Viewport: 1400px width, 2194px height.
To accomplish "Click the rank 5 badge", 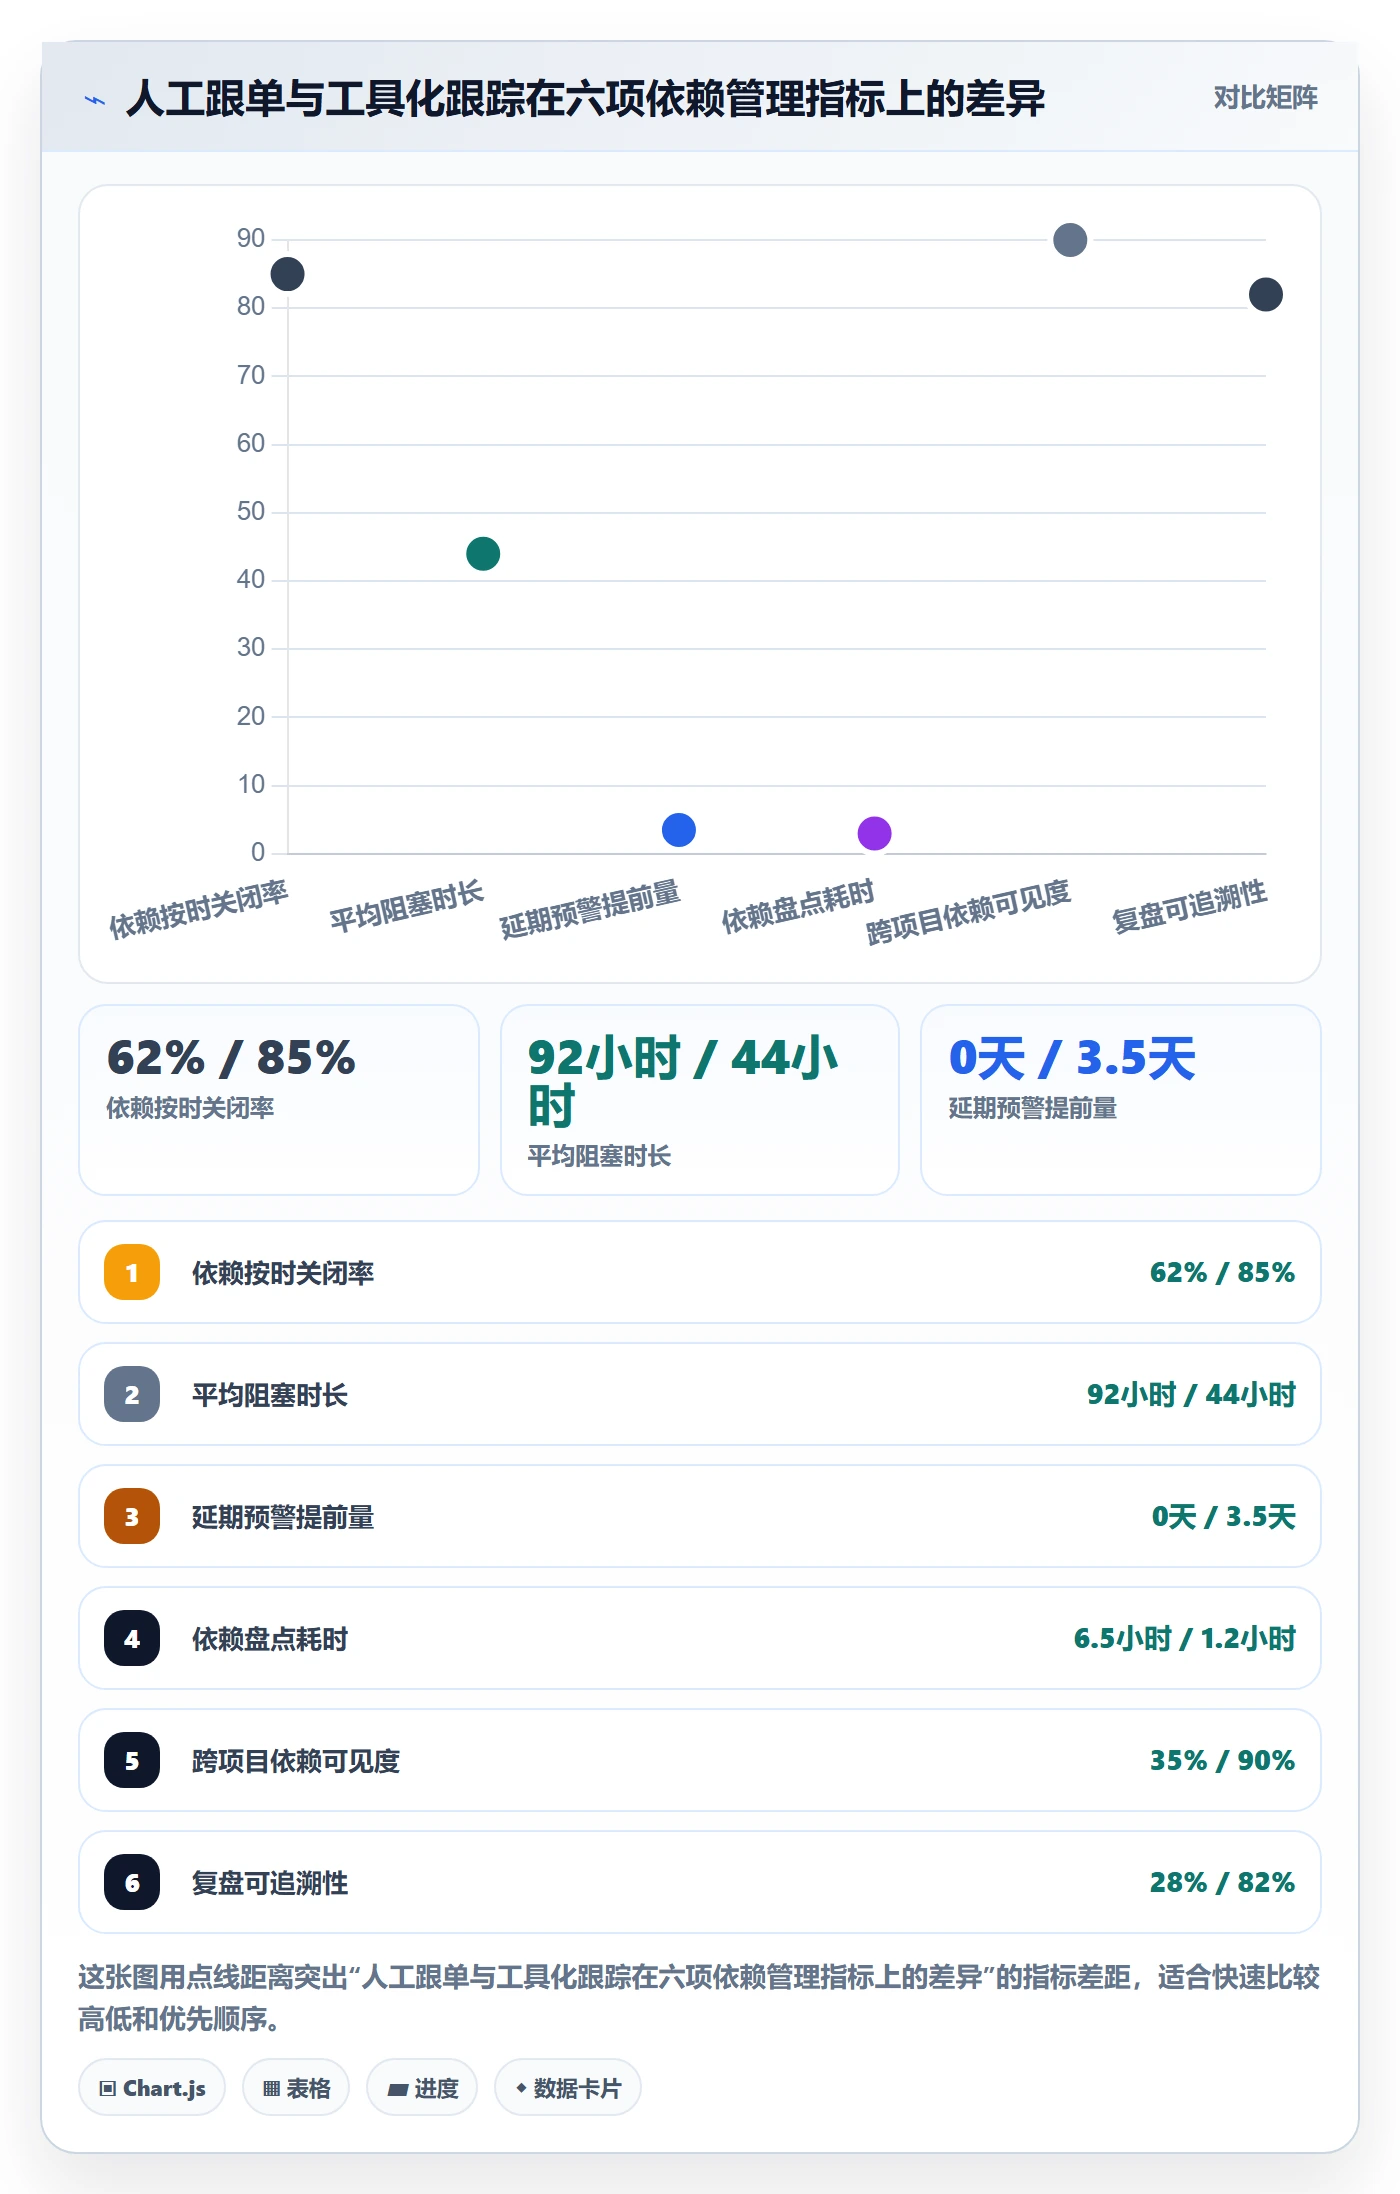I will coord(132,1760).
